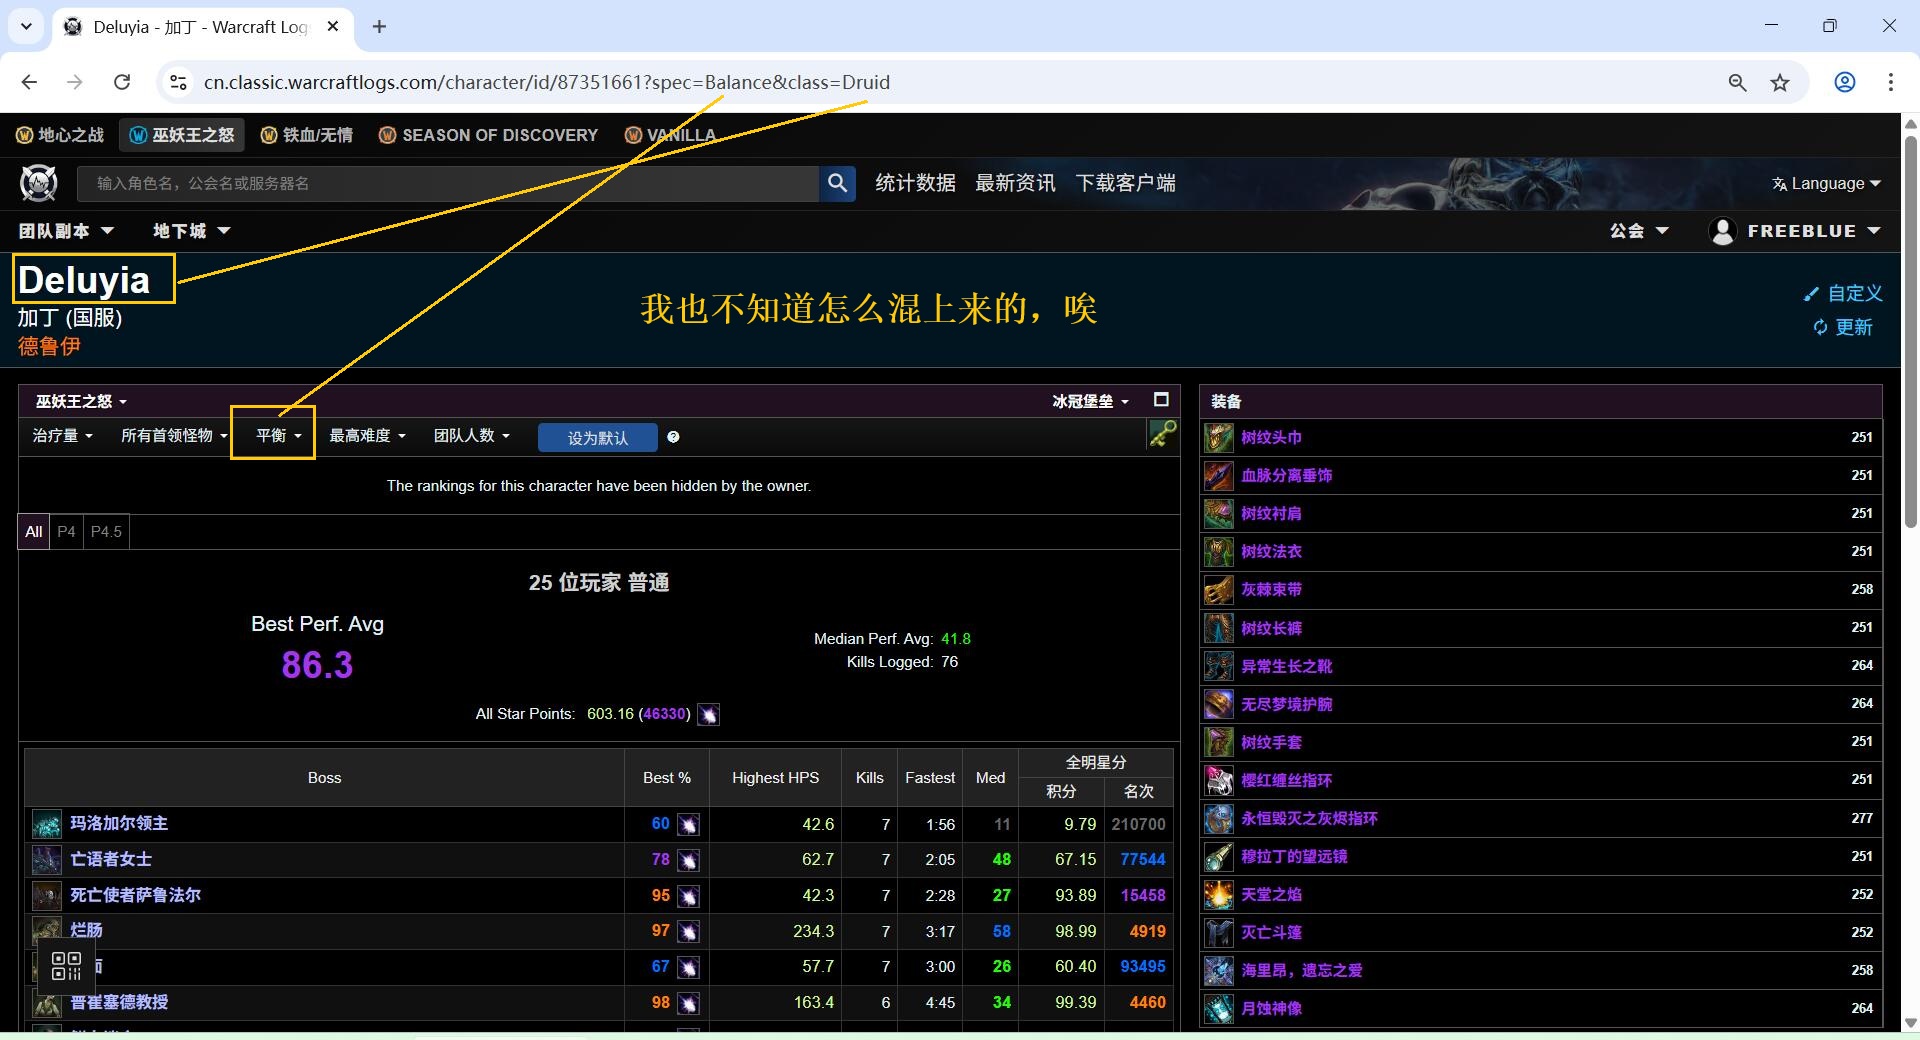The image size is (1920, 1040).
Task: Click the 天堂之焰 trinket icon
Action: (1218, 894)
